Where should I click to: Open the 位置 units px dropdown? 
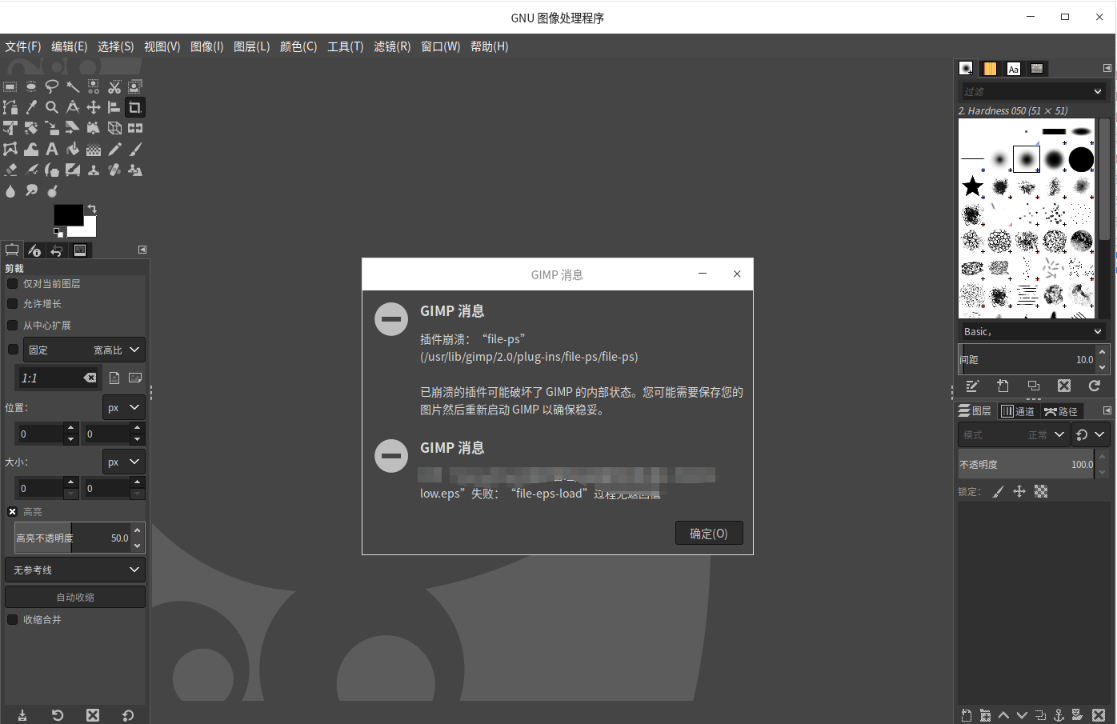[122, 407]
